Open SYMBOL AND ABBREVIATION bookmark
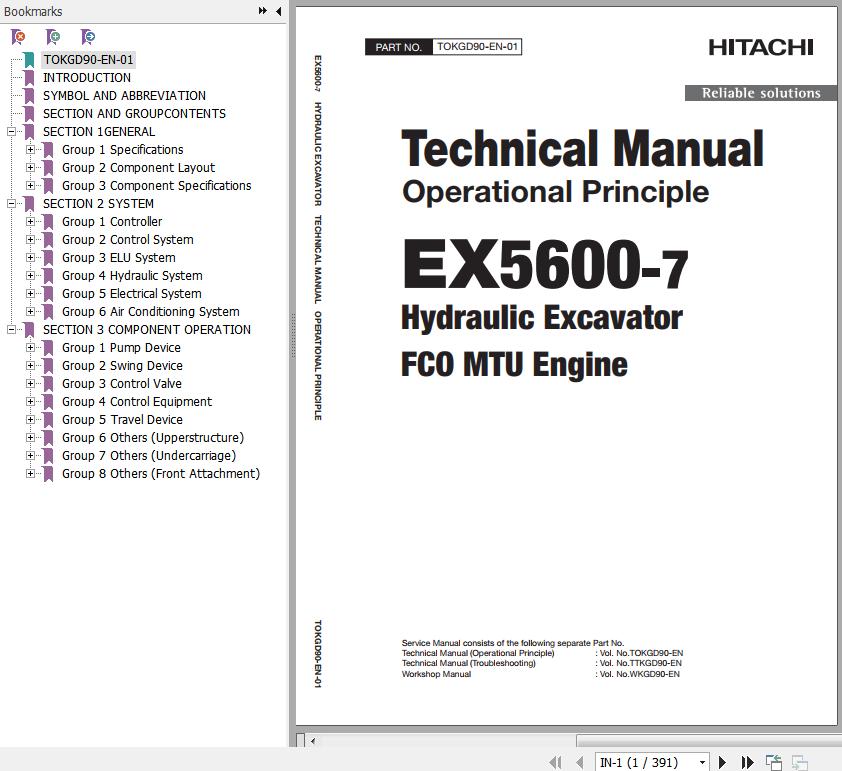Screen dimensions: 842x771 point(124,96)
